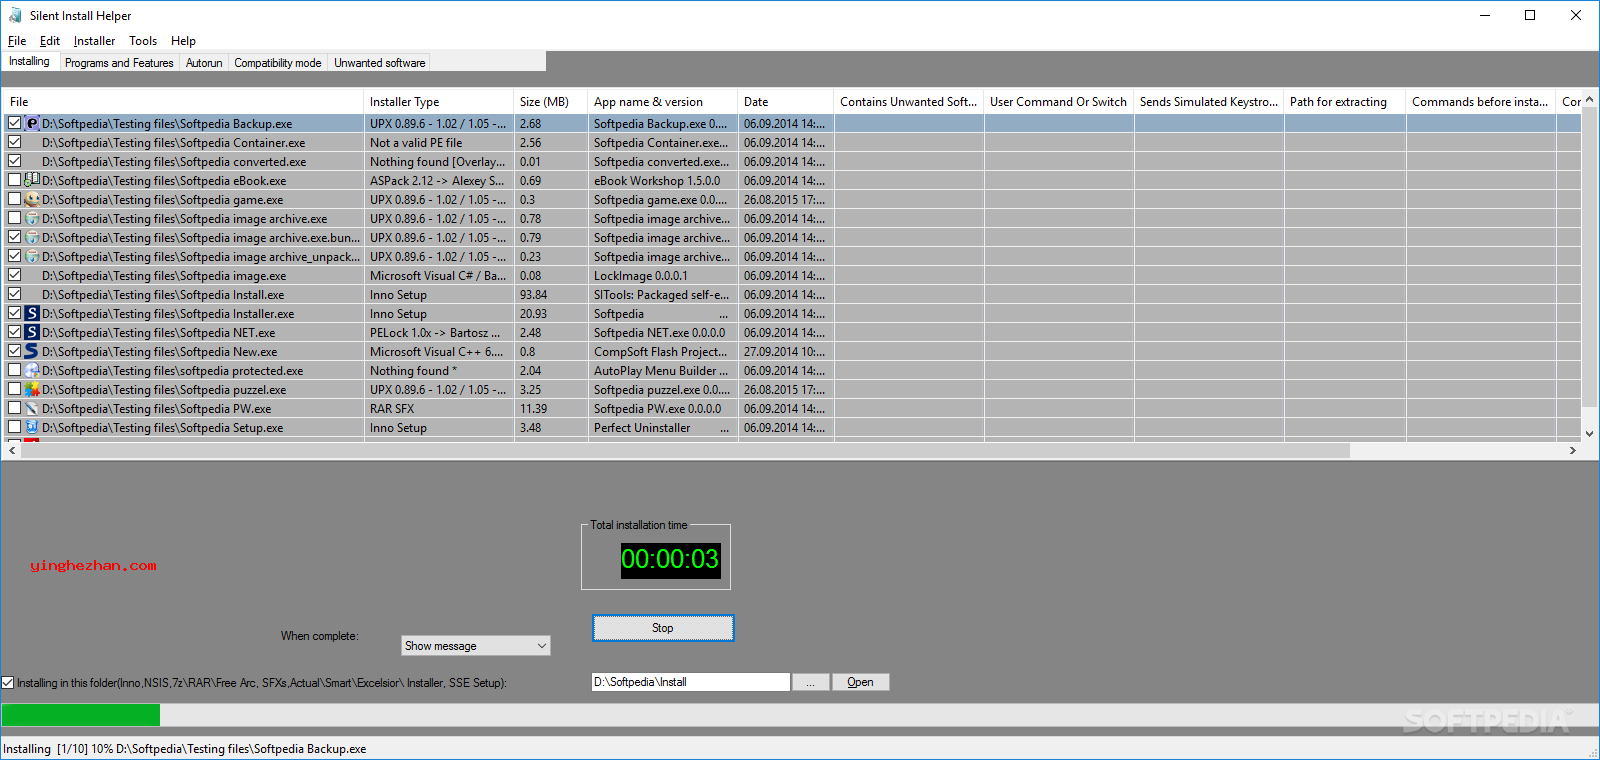Screen dimensions: 1600x760
Task: Switch to Unwanted software tab
Action: pyautogui.click(x=380, y=63)
